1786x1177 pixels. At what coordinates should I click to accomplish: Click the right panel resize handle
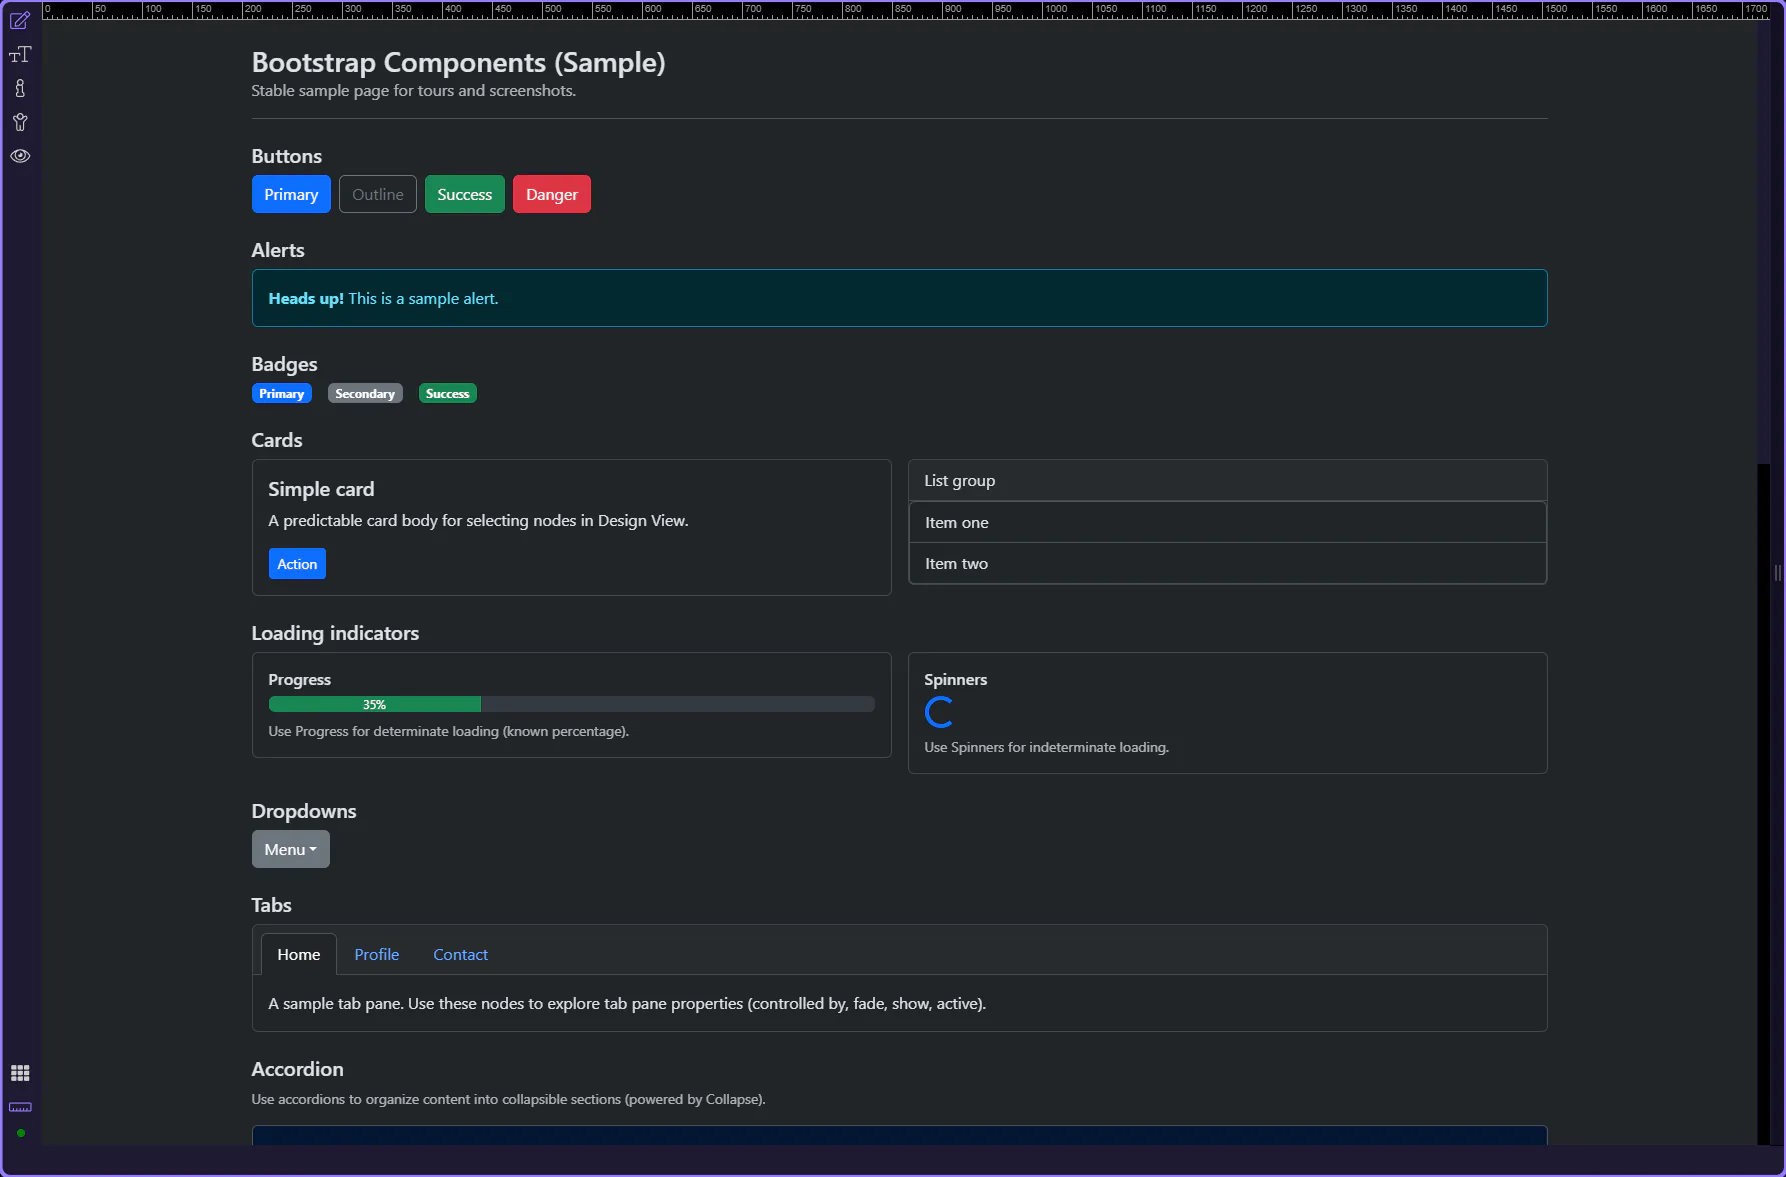pos(1777,573)
